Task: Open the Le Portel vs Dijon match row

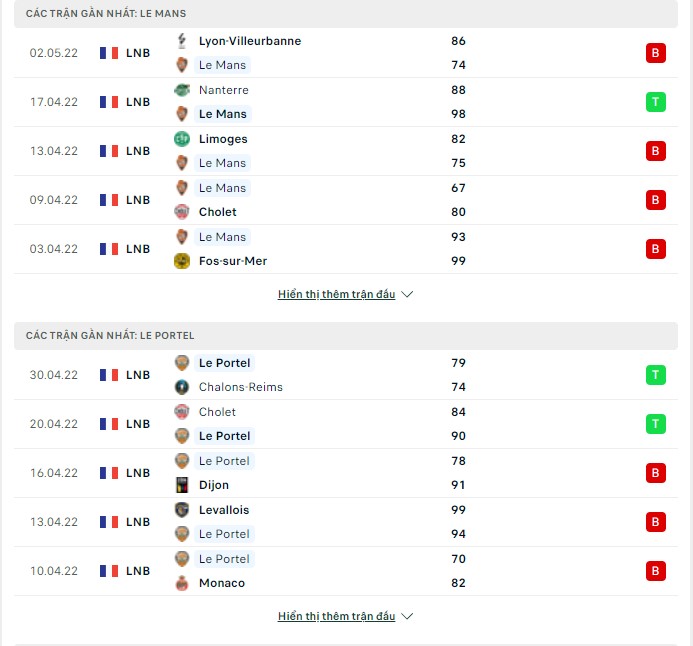Action: (346, 473)
